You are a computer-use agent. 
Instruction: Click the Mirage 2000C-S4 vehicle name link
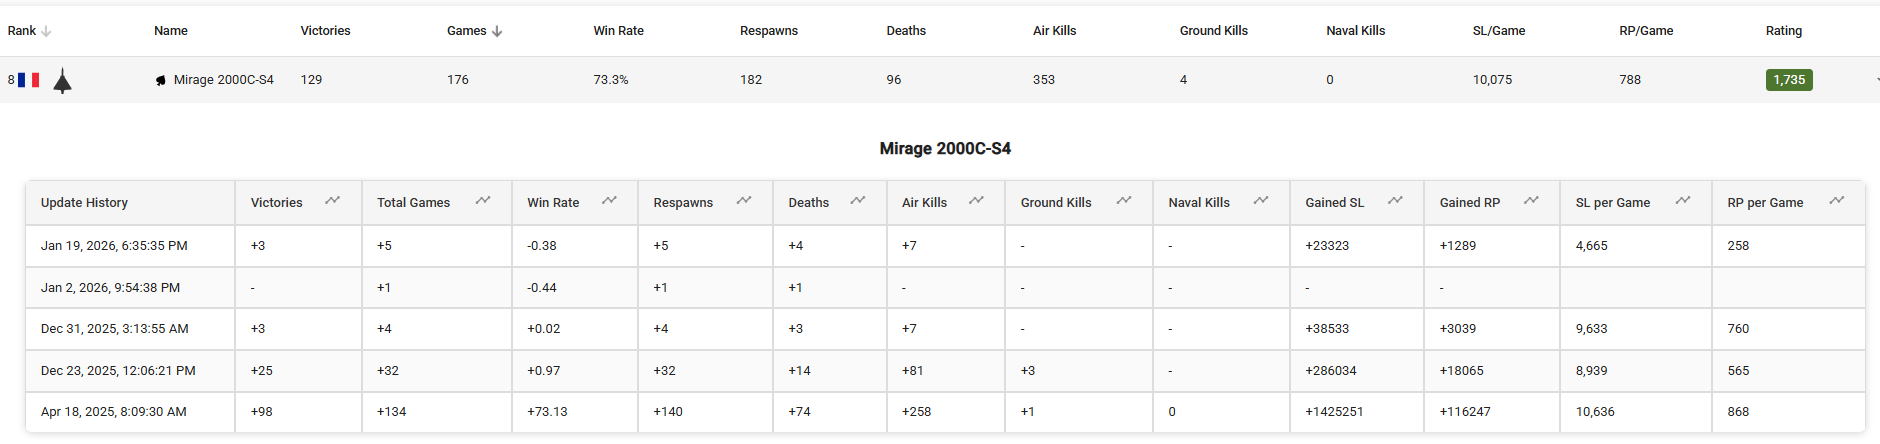click(223, 80)
